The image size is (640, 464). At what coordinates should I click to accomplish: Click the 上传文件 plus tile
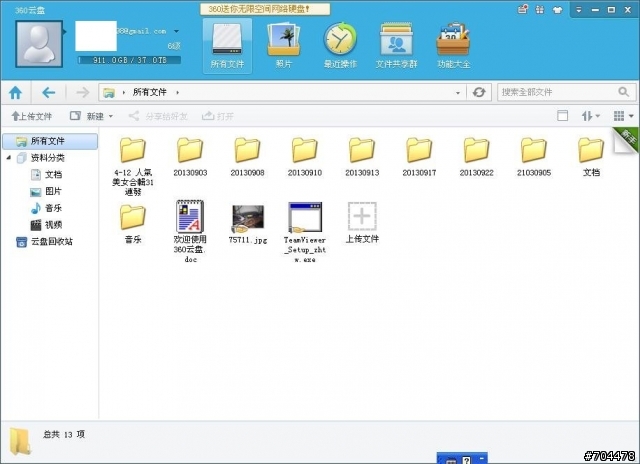coord(362,223)
